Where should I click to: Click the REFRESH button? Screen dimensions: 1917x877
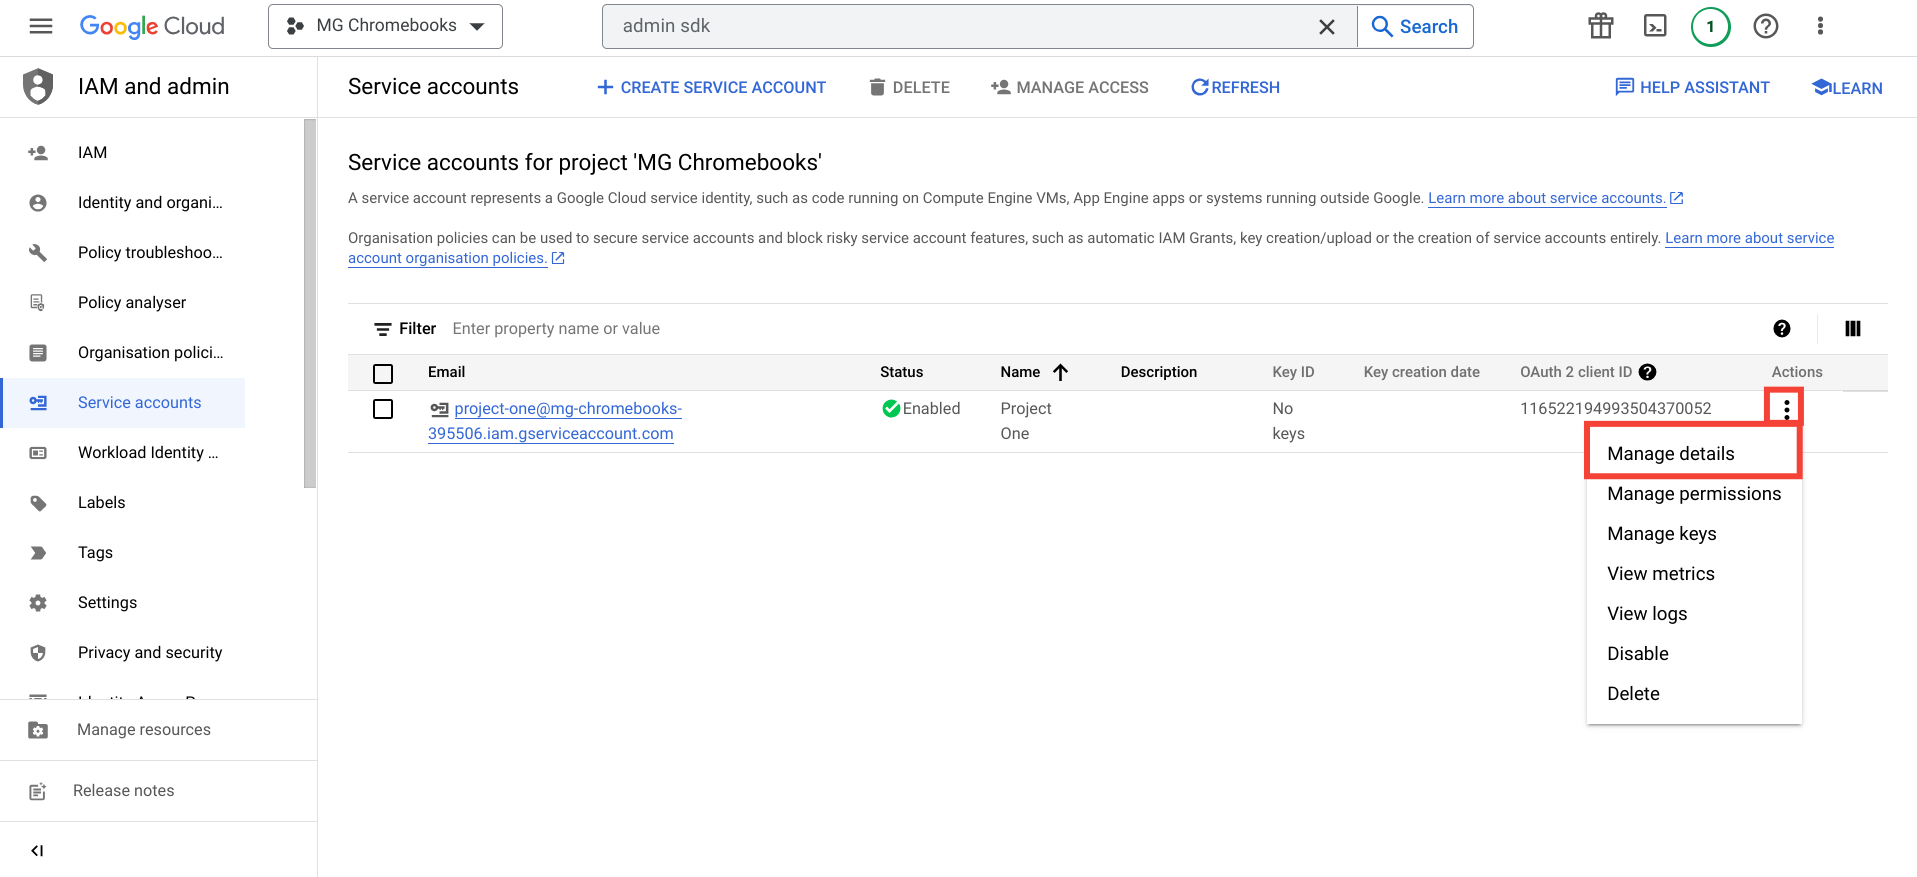click(x=1235, y=87)
